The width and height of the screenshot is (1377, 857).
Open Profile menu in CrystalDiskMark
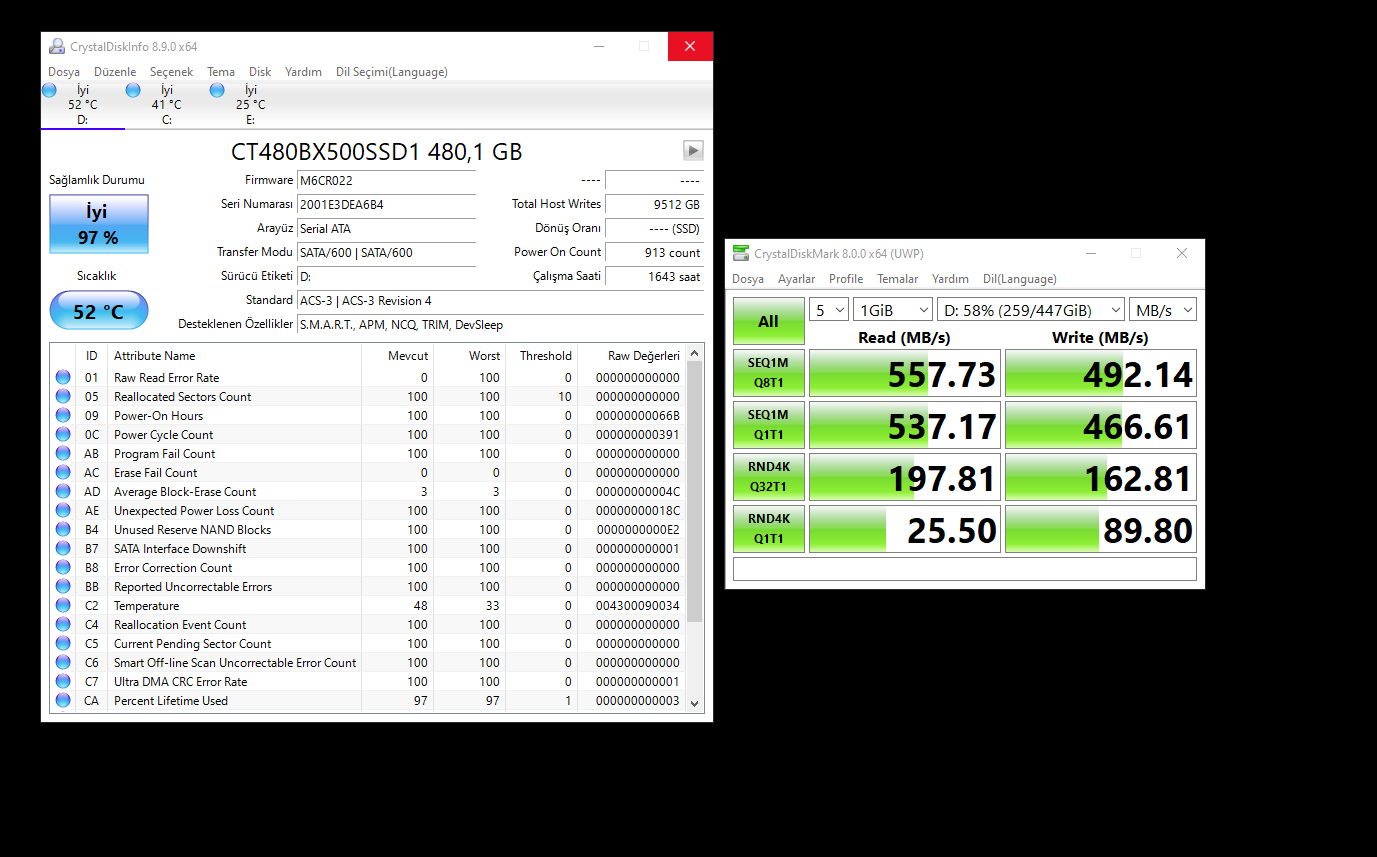pos(846,279)
